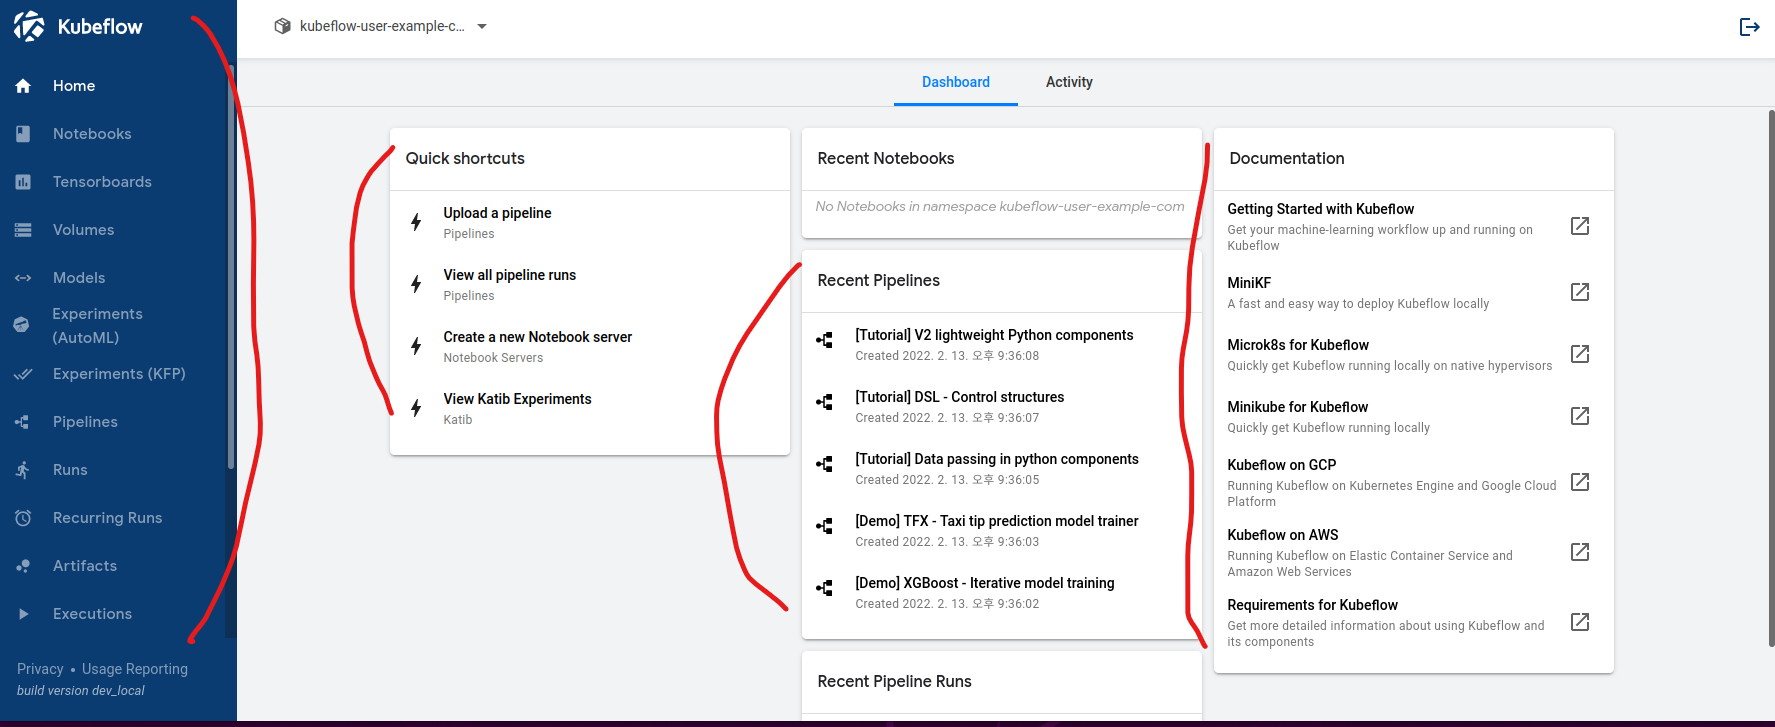Select the Pipelines sidebar icon
The height and width of the screenshot is (727, 1775).
[x=23, y=422]
